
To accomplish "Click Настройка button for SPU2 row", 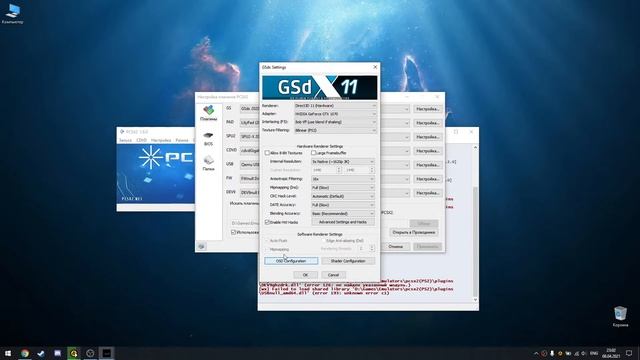I will 427,137.
